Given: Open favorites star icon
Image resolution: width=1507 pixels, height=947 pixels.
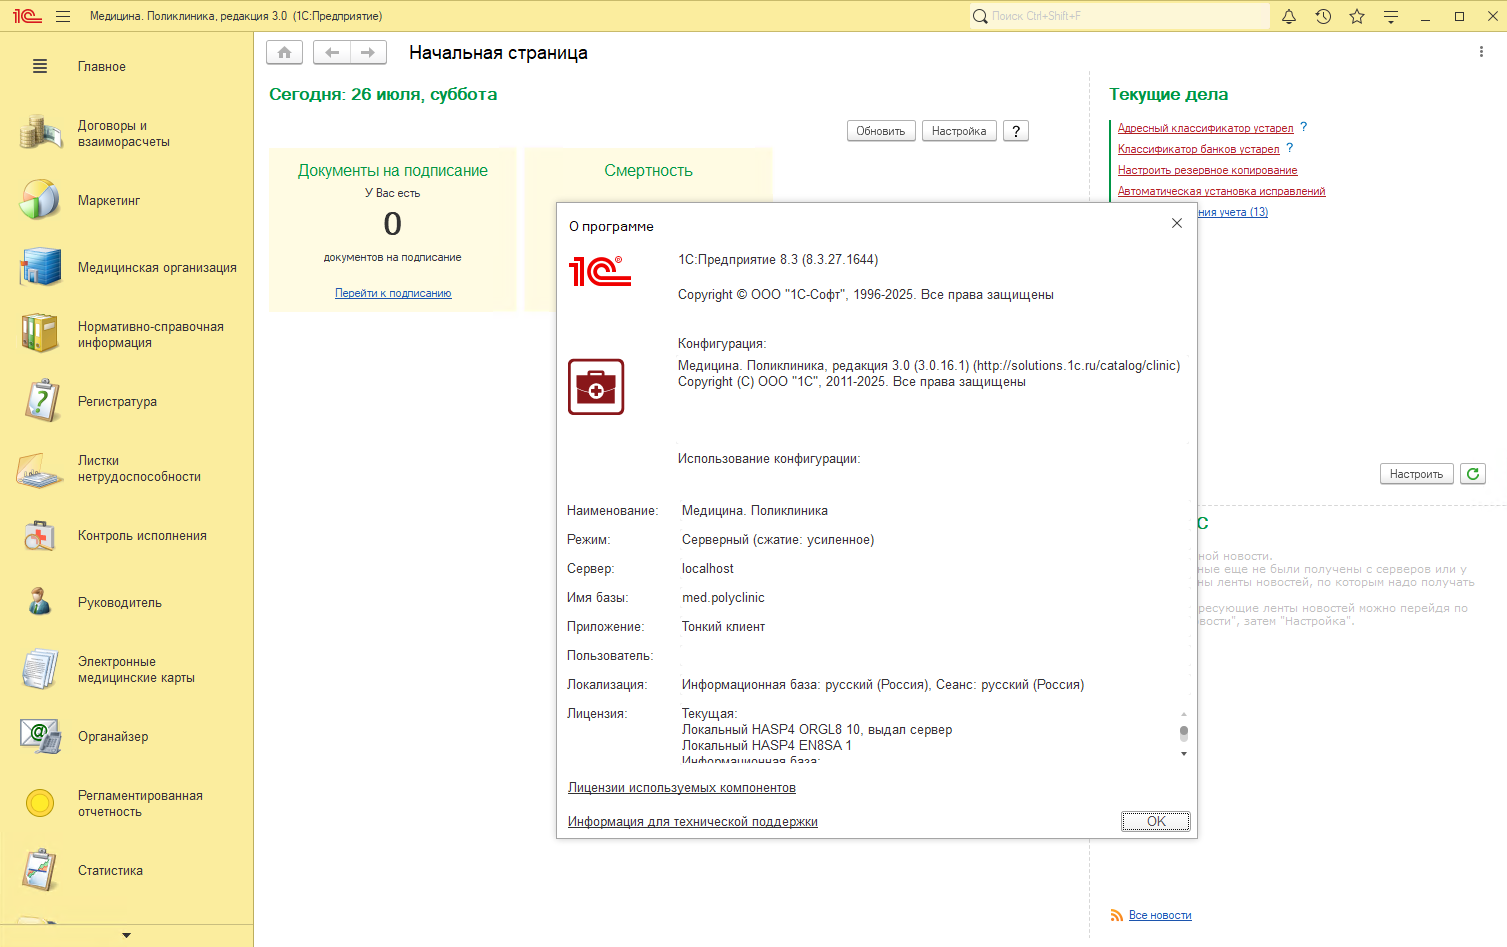Looking at the screenshot, I should (1357, 16).
